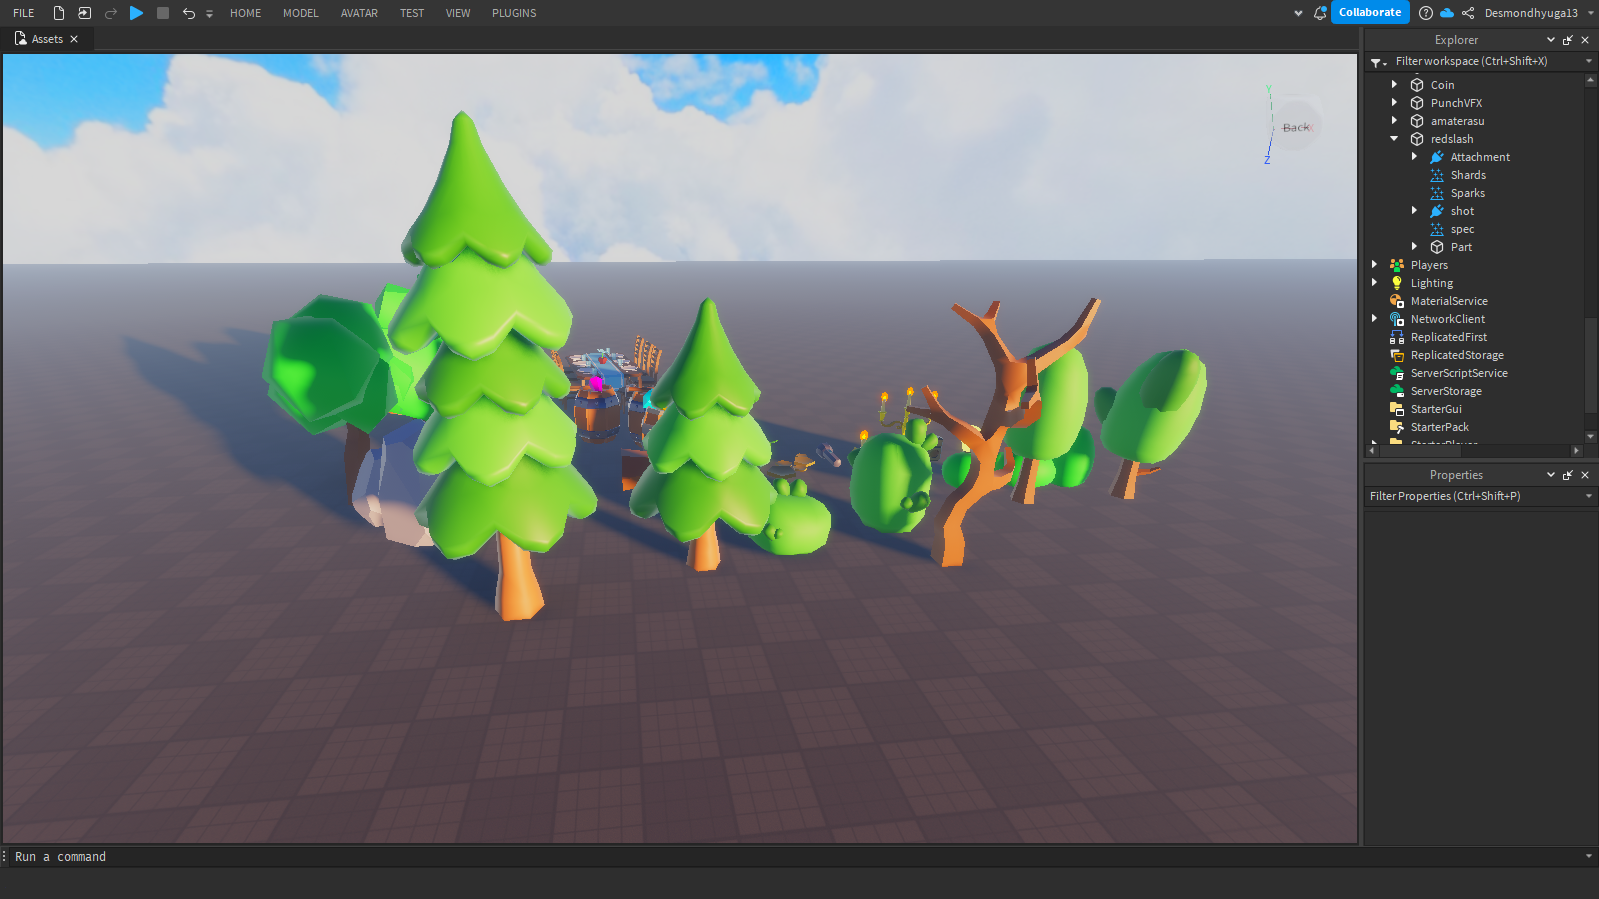
Task: Open the Filter workspace dropdown arrow
Action: [1589, 61]
